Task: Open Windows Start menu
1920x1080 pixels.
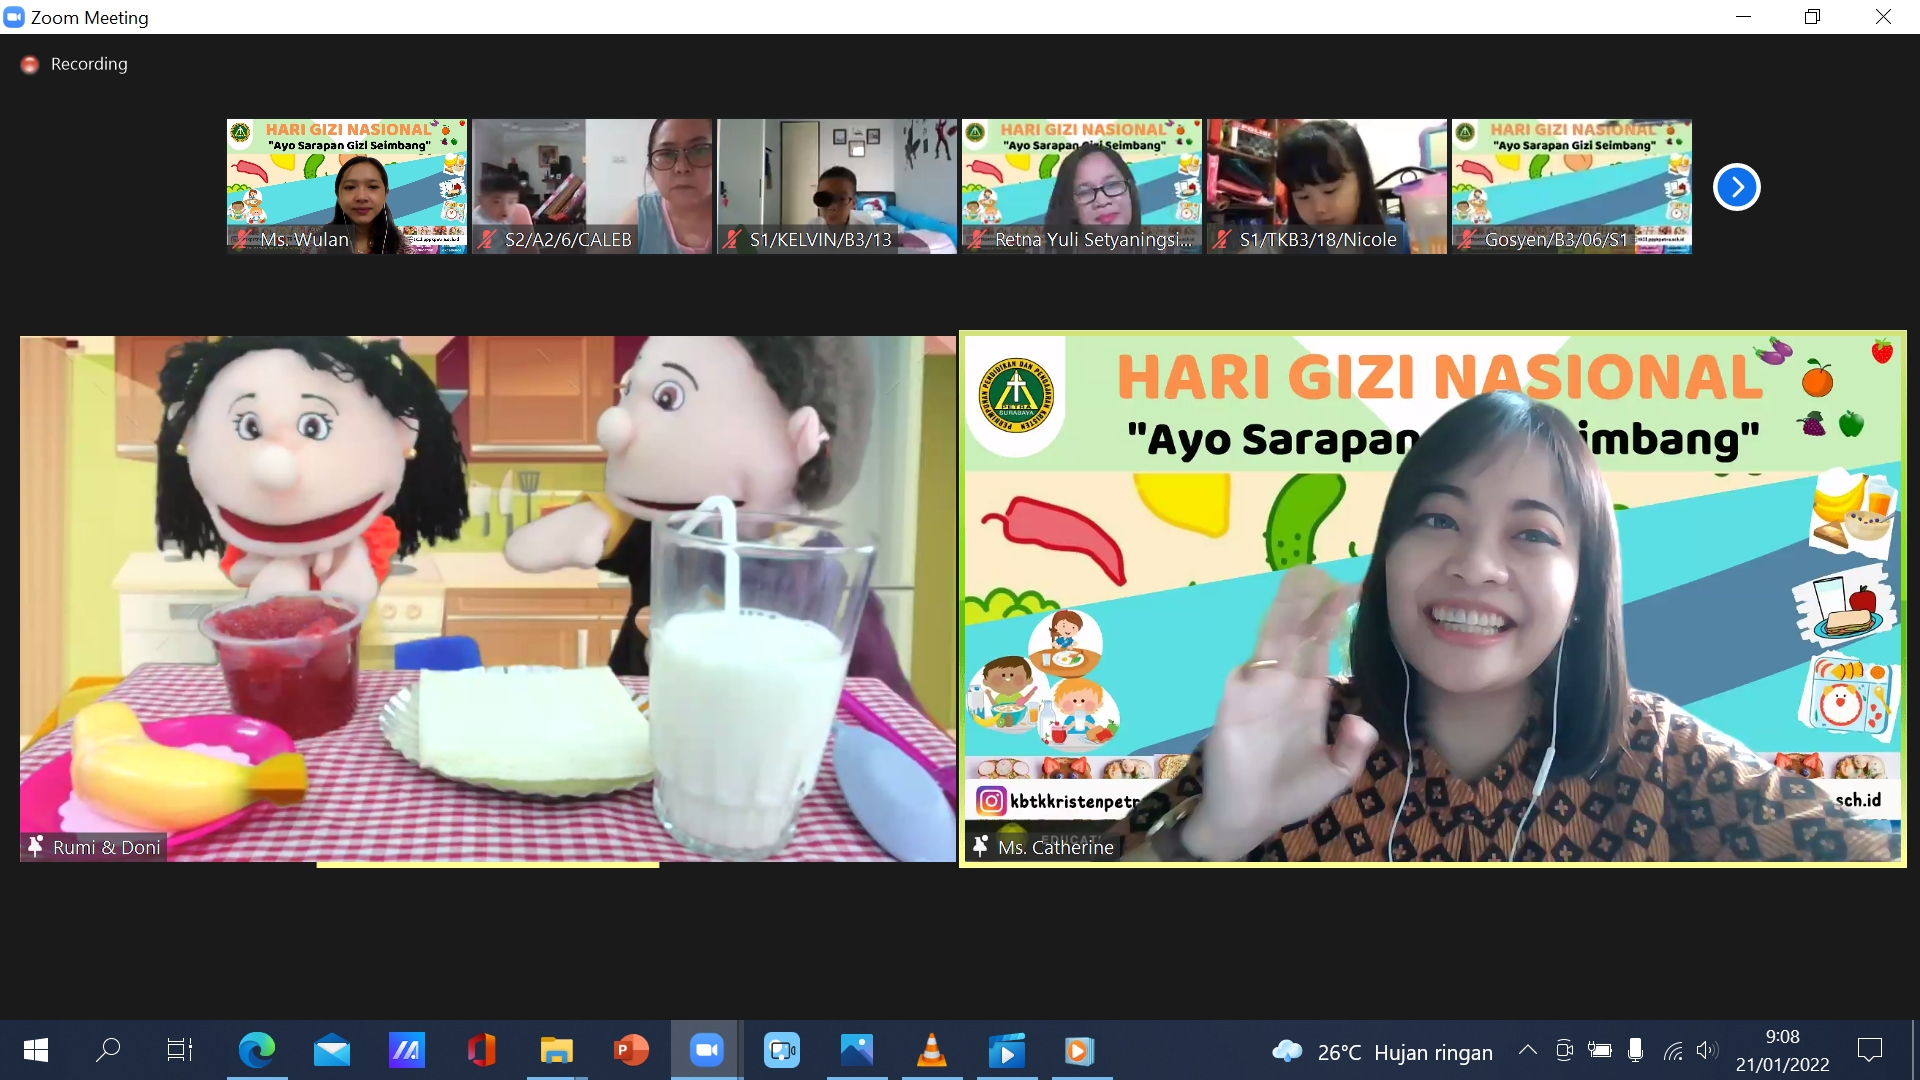Action: 36,1050
